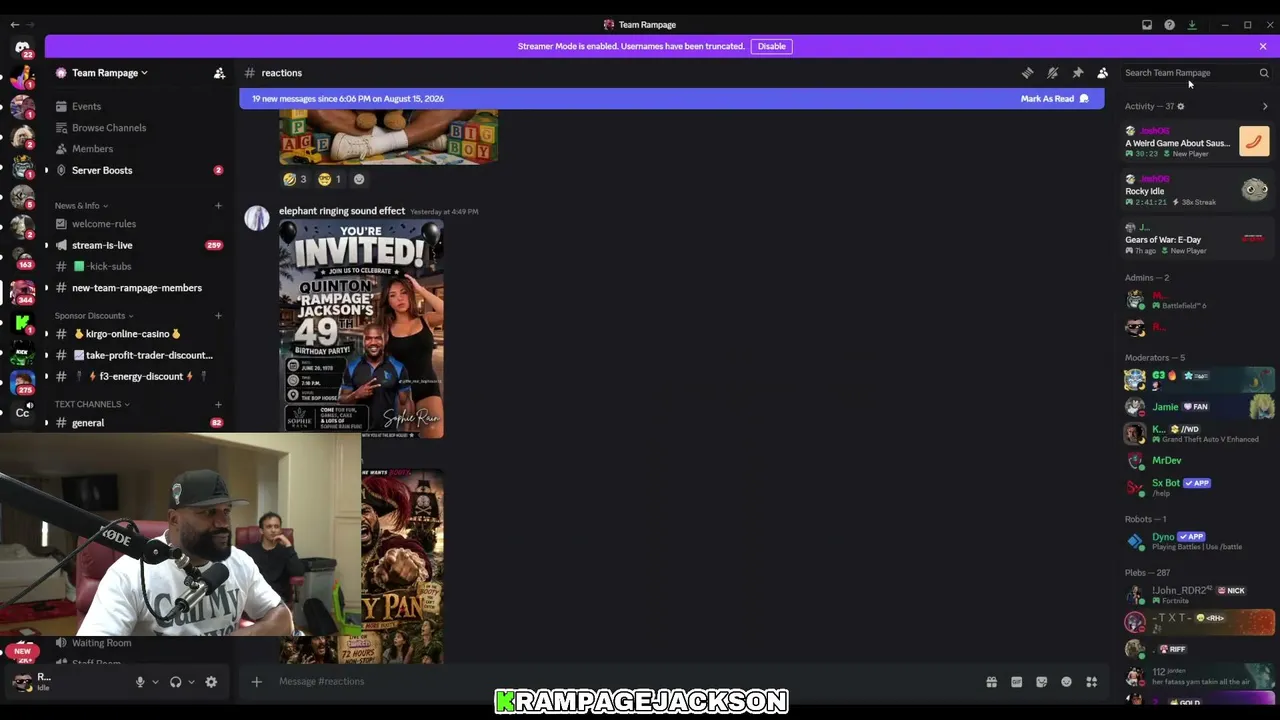The height and width of the screenshot is (720, 1280).
Task: Collapse the TEXT CHANNELS category
Action: click(92, 404)
